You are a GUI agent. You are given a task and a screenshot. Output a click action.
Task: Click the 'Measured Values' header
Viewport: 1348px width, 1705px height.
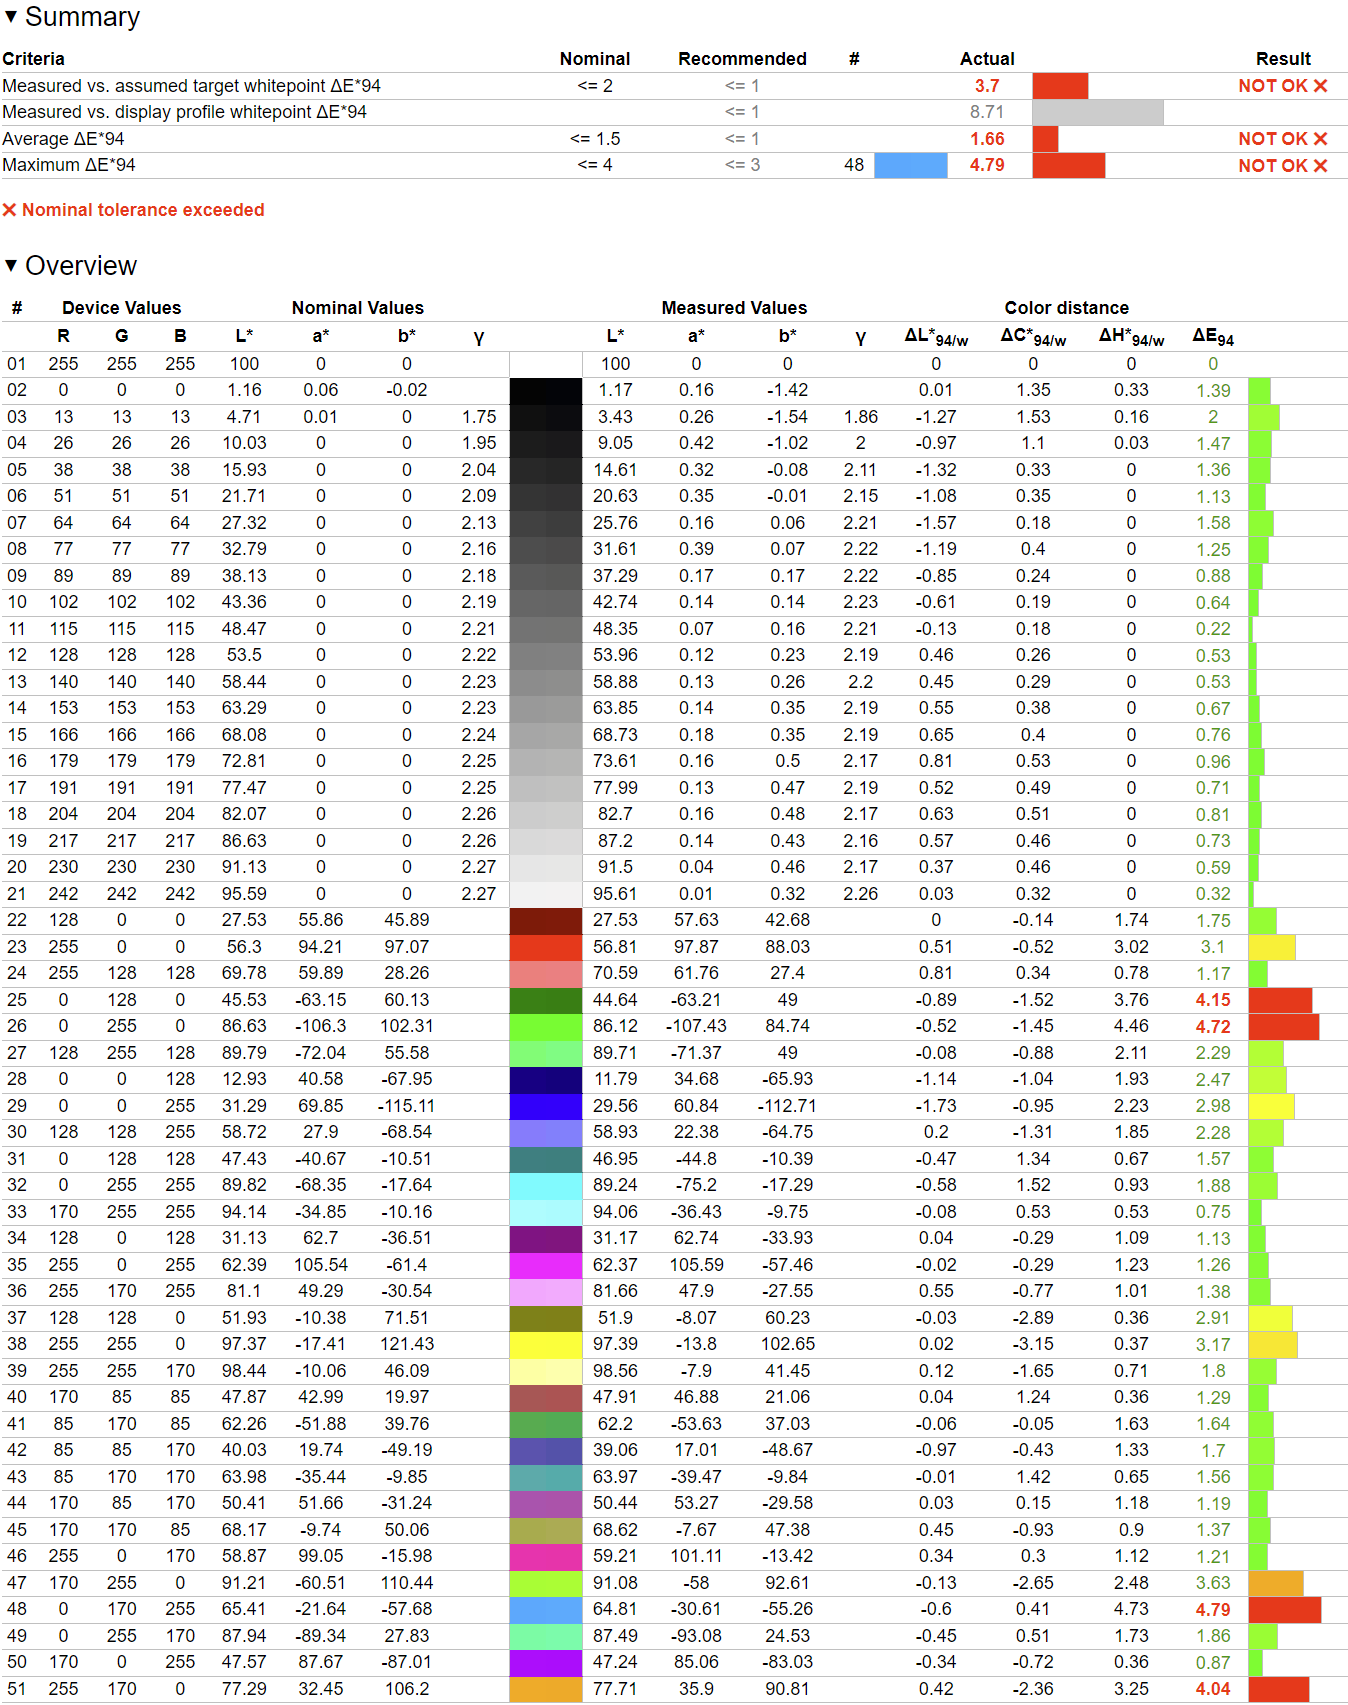[734, 308]
